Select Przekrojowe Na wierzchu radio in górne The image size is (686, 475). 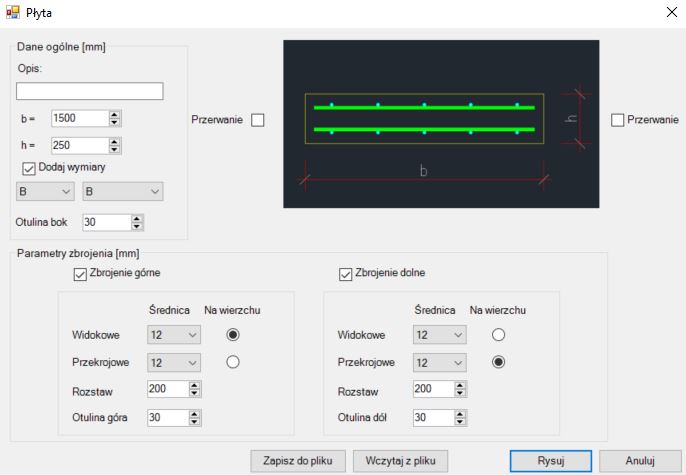point(233,362)
